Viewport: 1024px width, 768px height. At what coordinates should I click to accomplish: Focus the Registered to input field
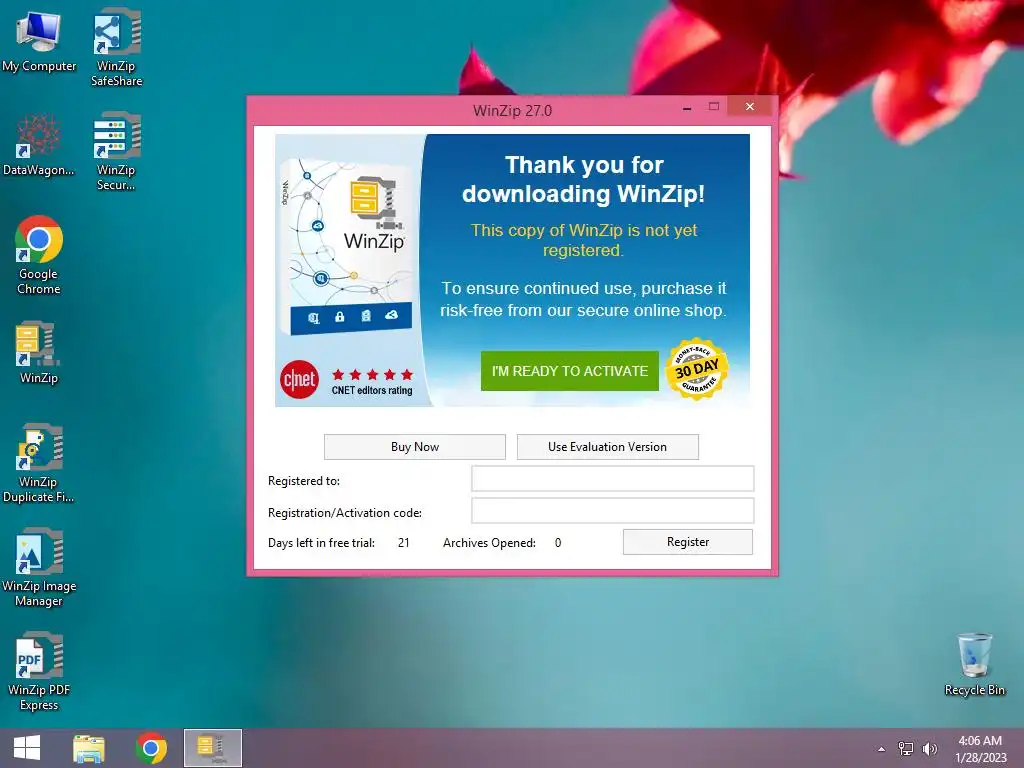[613, 479]
